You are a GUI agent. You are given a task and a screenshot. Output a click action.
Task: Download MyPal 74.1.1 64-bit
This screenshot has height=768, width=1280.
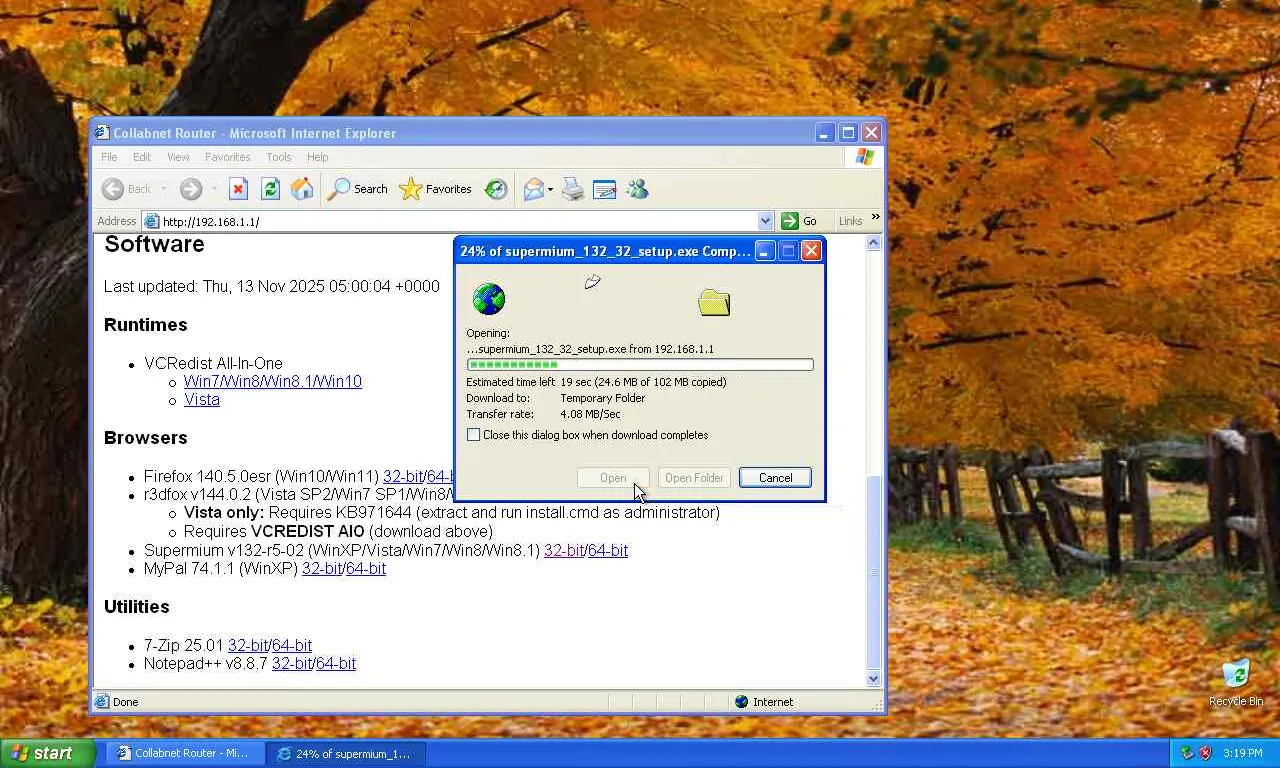366,568
